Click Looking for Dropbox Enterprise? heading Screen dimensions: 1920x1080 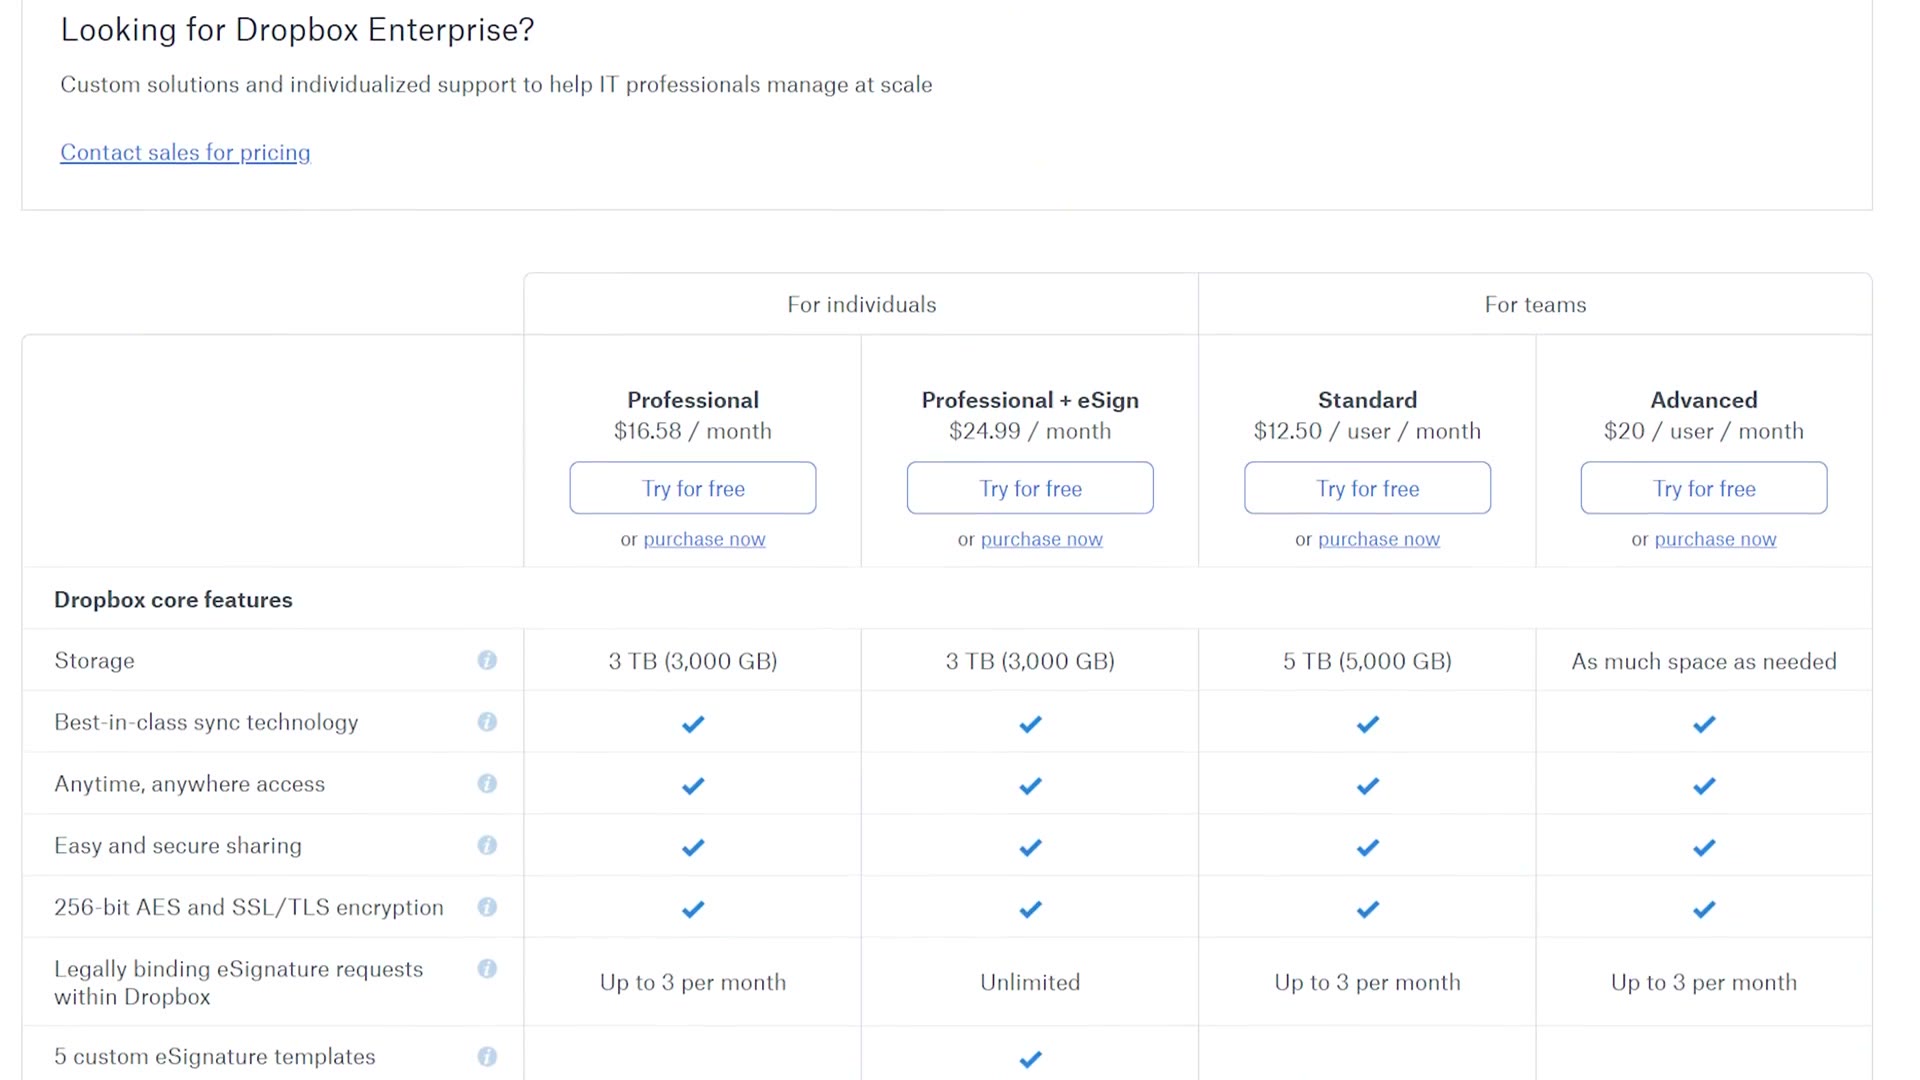297,30
